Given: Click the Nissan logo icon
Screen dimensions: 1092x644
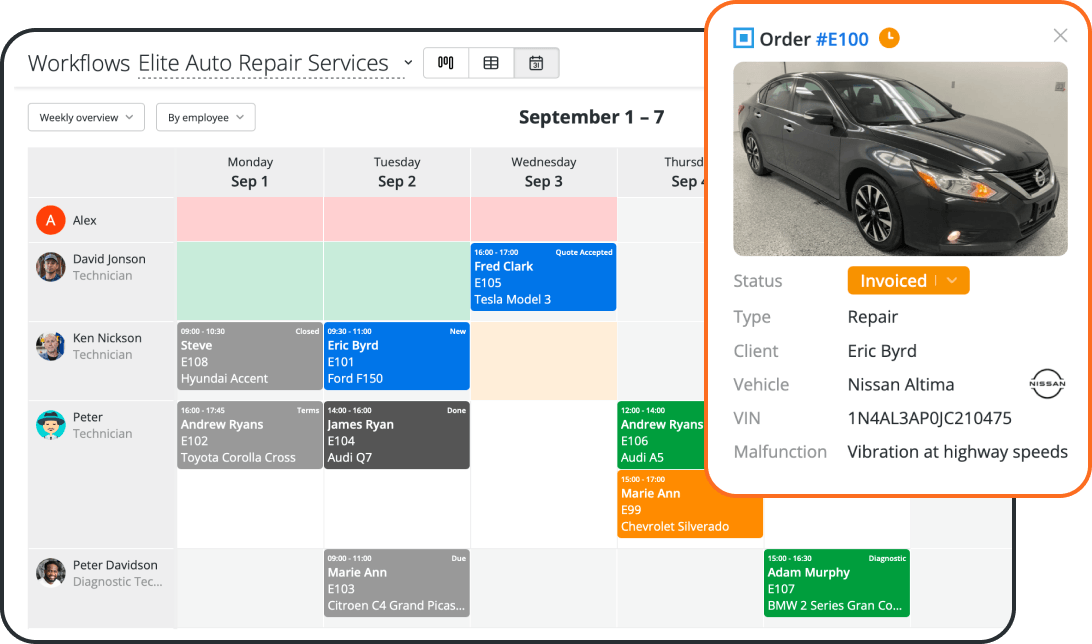Looking at the screenshot, I should tap(1047, 384).
